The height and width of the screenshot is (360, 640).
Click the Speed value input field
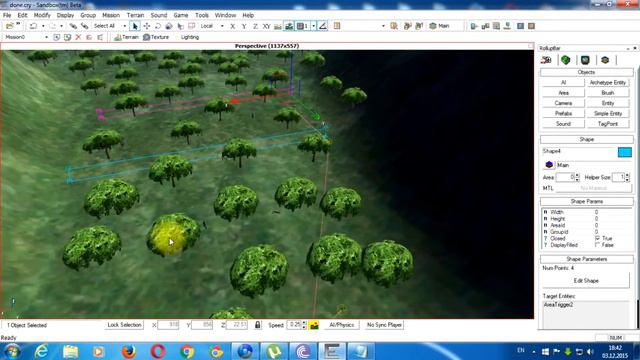[294, 325]
